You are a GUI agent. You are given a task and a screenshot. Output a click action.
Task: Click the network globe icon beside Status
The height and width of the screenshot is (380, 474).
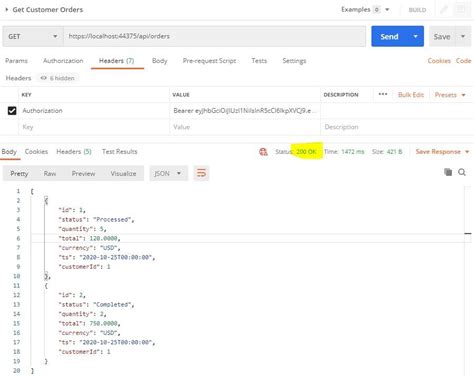(263, 152)
